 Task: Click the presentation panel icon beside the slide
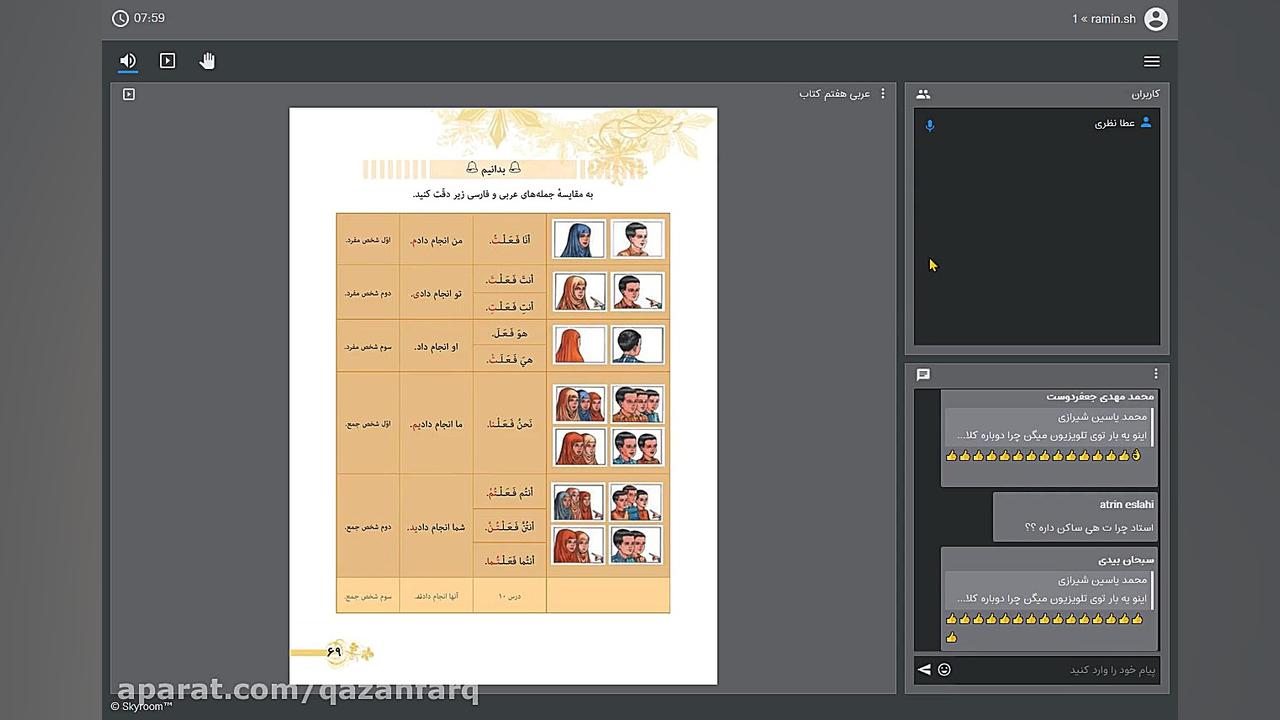[x=129, y=94]
